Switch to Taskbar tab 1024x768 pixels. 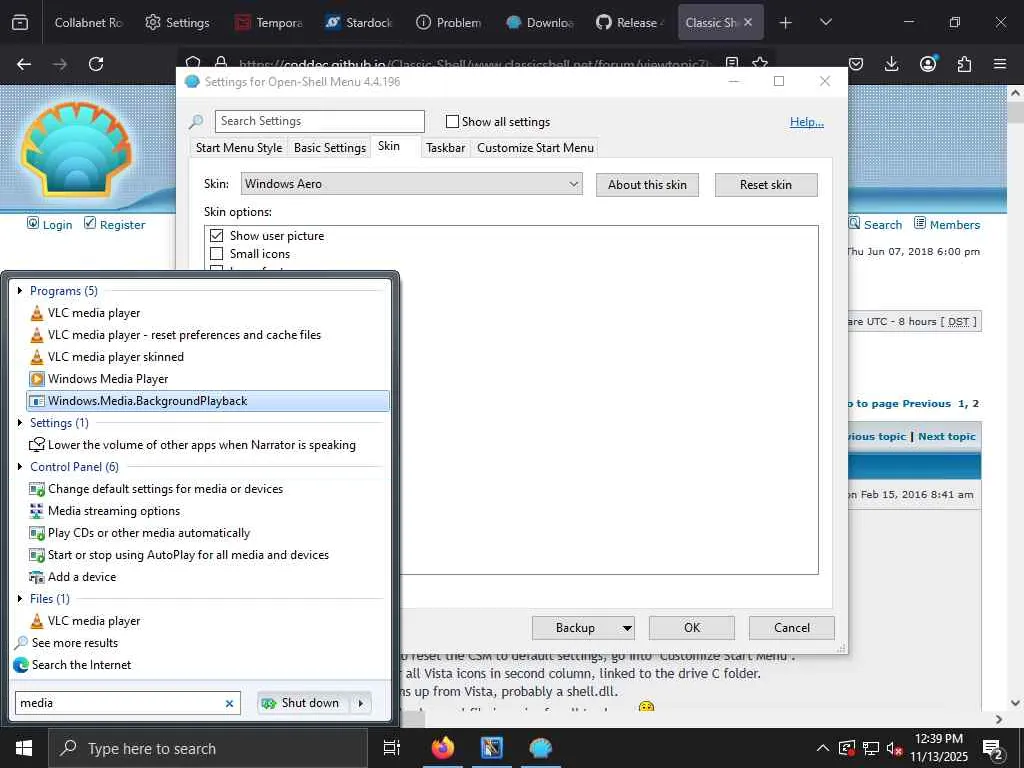point(445,148)
